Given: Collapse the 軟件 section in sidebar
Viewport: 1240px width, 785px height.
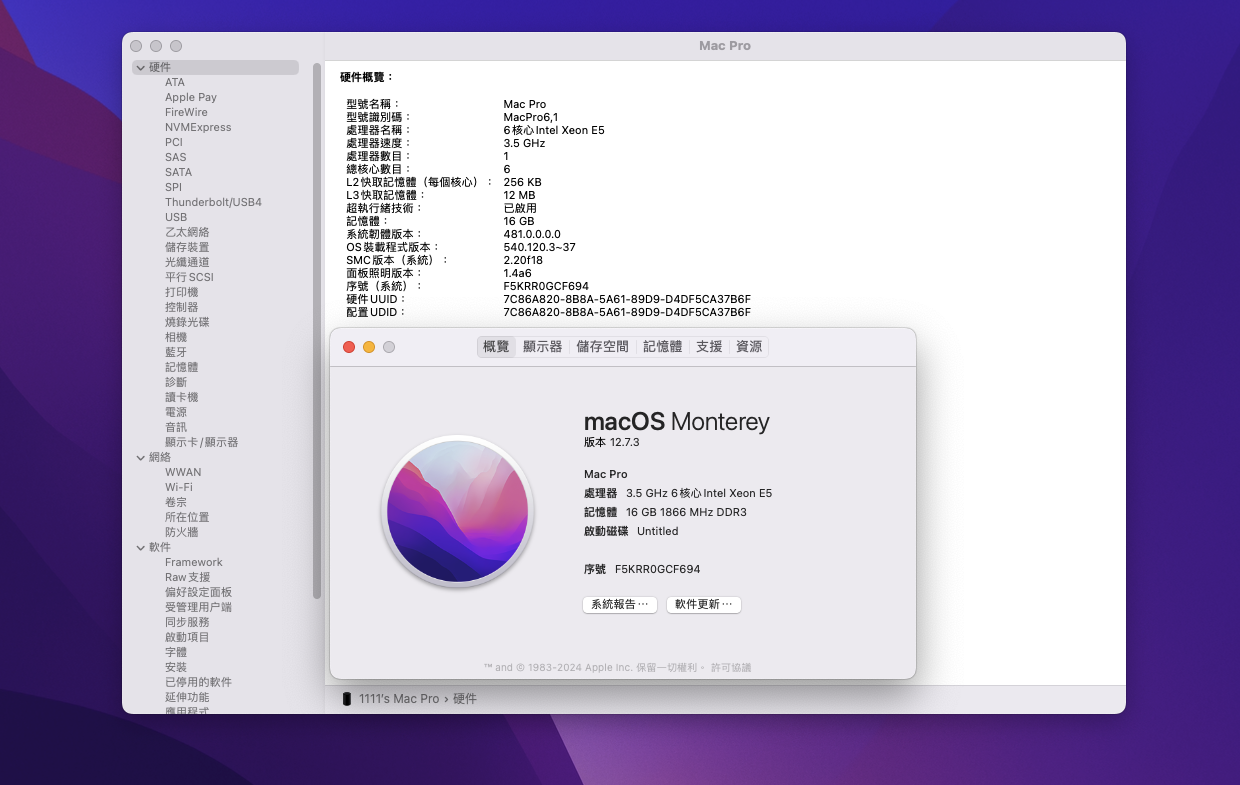Looking at the screenshot, I should click(141, 547).
